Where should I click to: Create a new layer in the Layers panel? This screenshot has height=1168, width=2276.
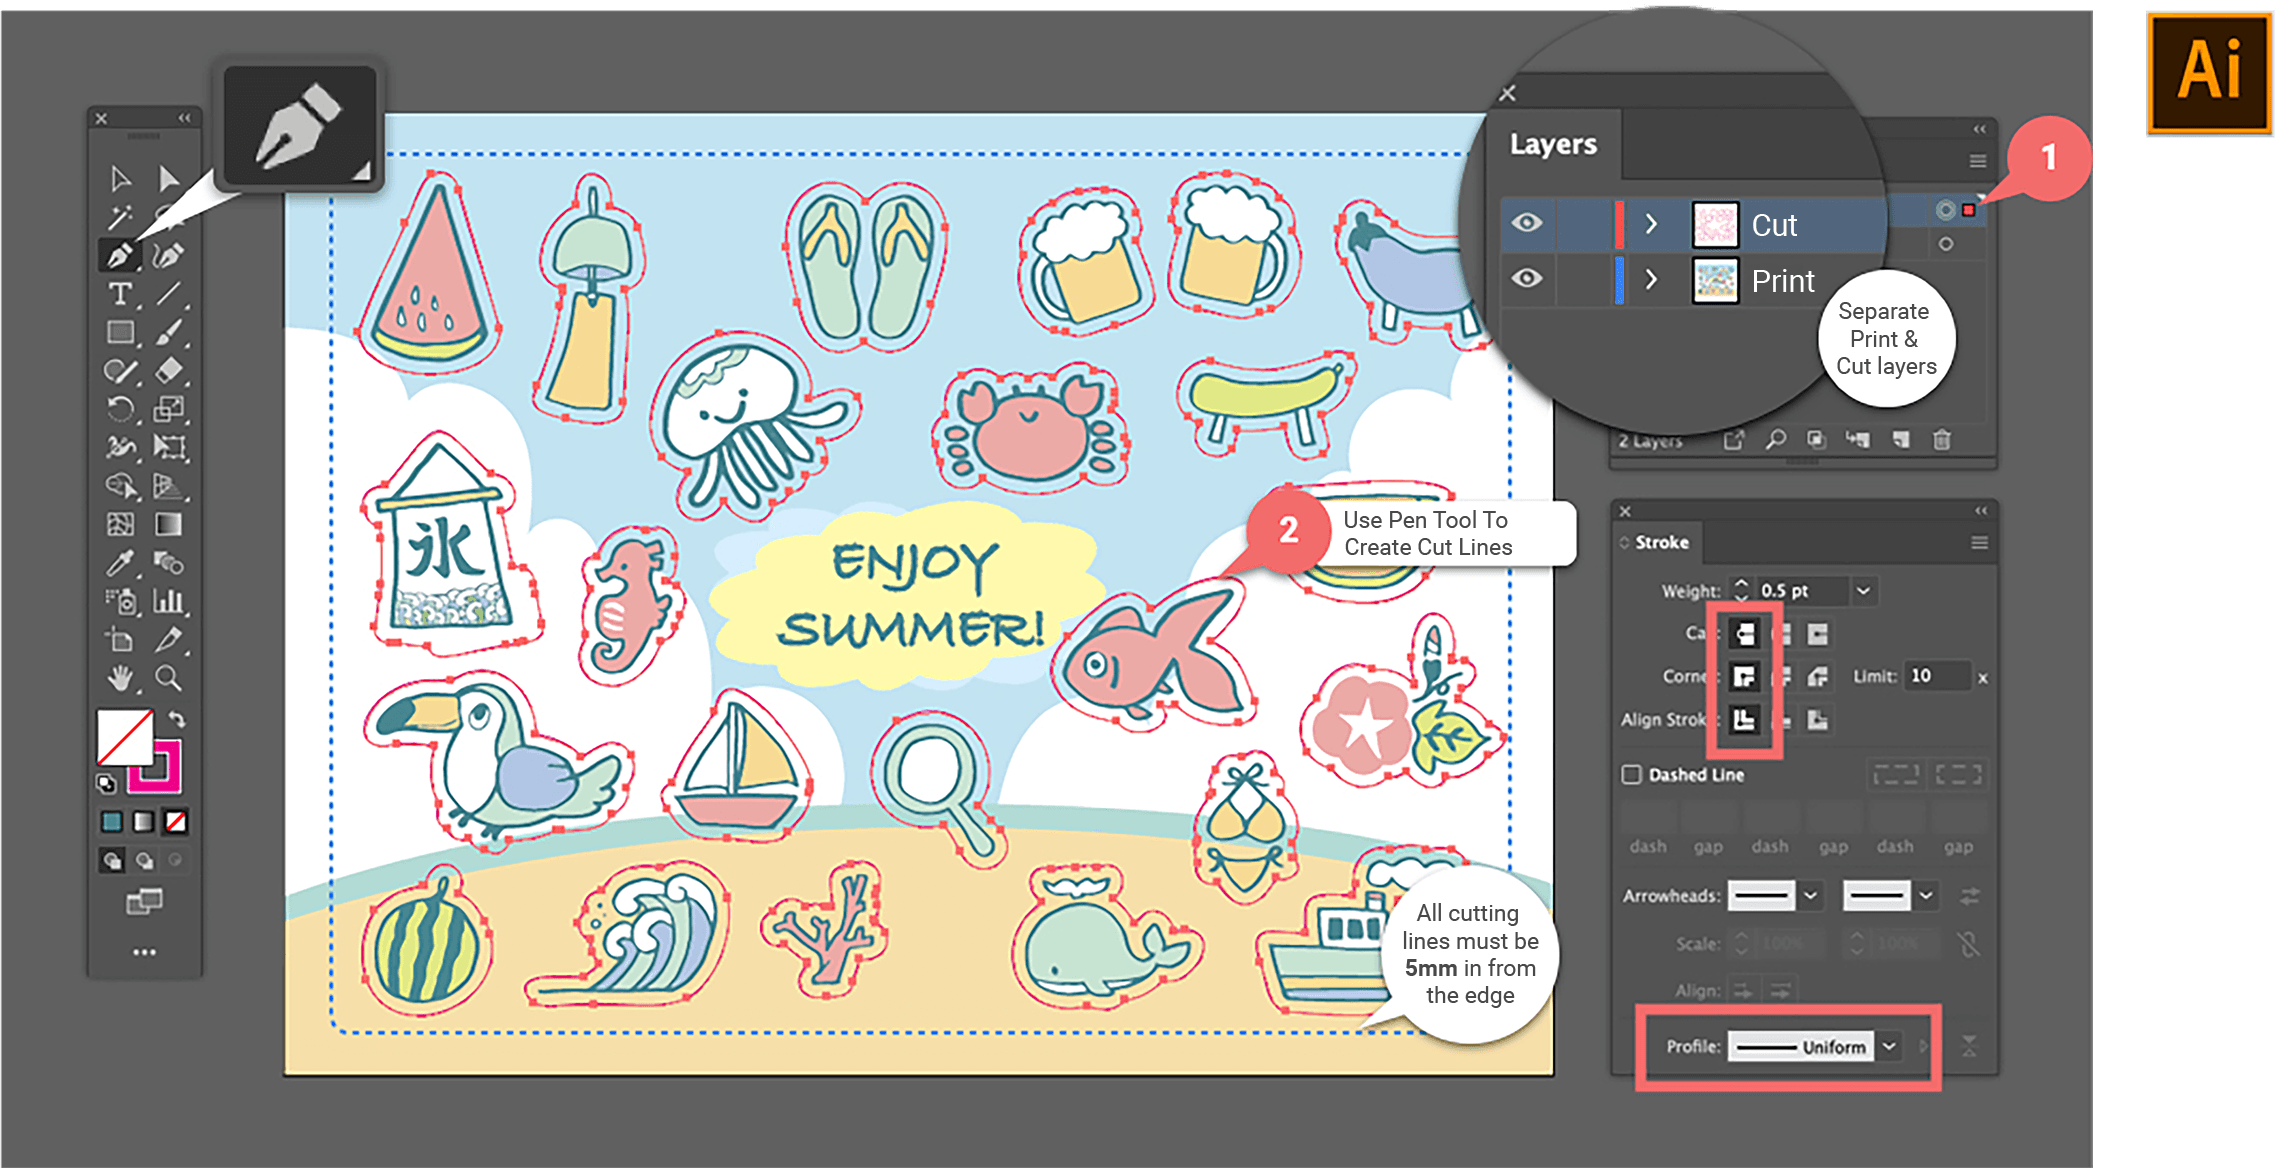tap(1901, 440)
